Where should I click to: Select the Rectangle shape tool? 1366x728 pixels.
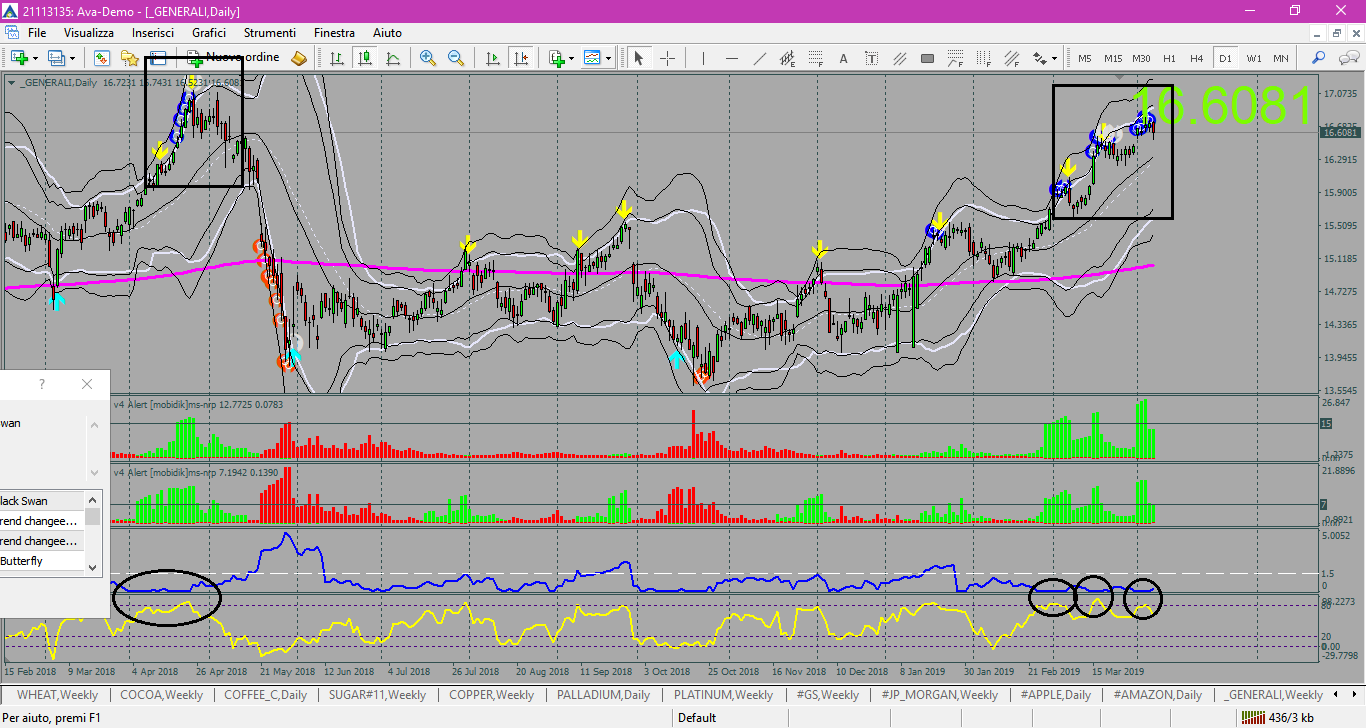click(x=927, y=58)
